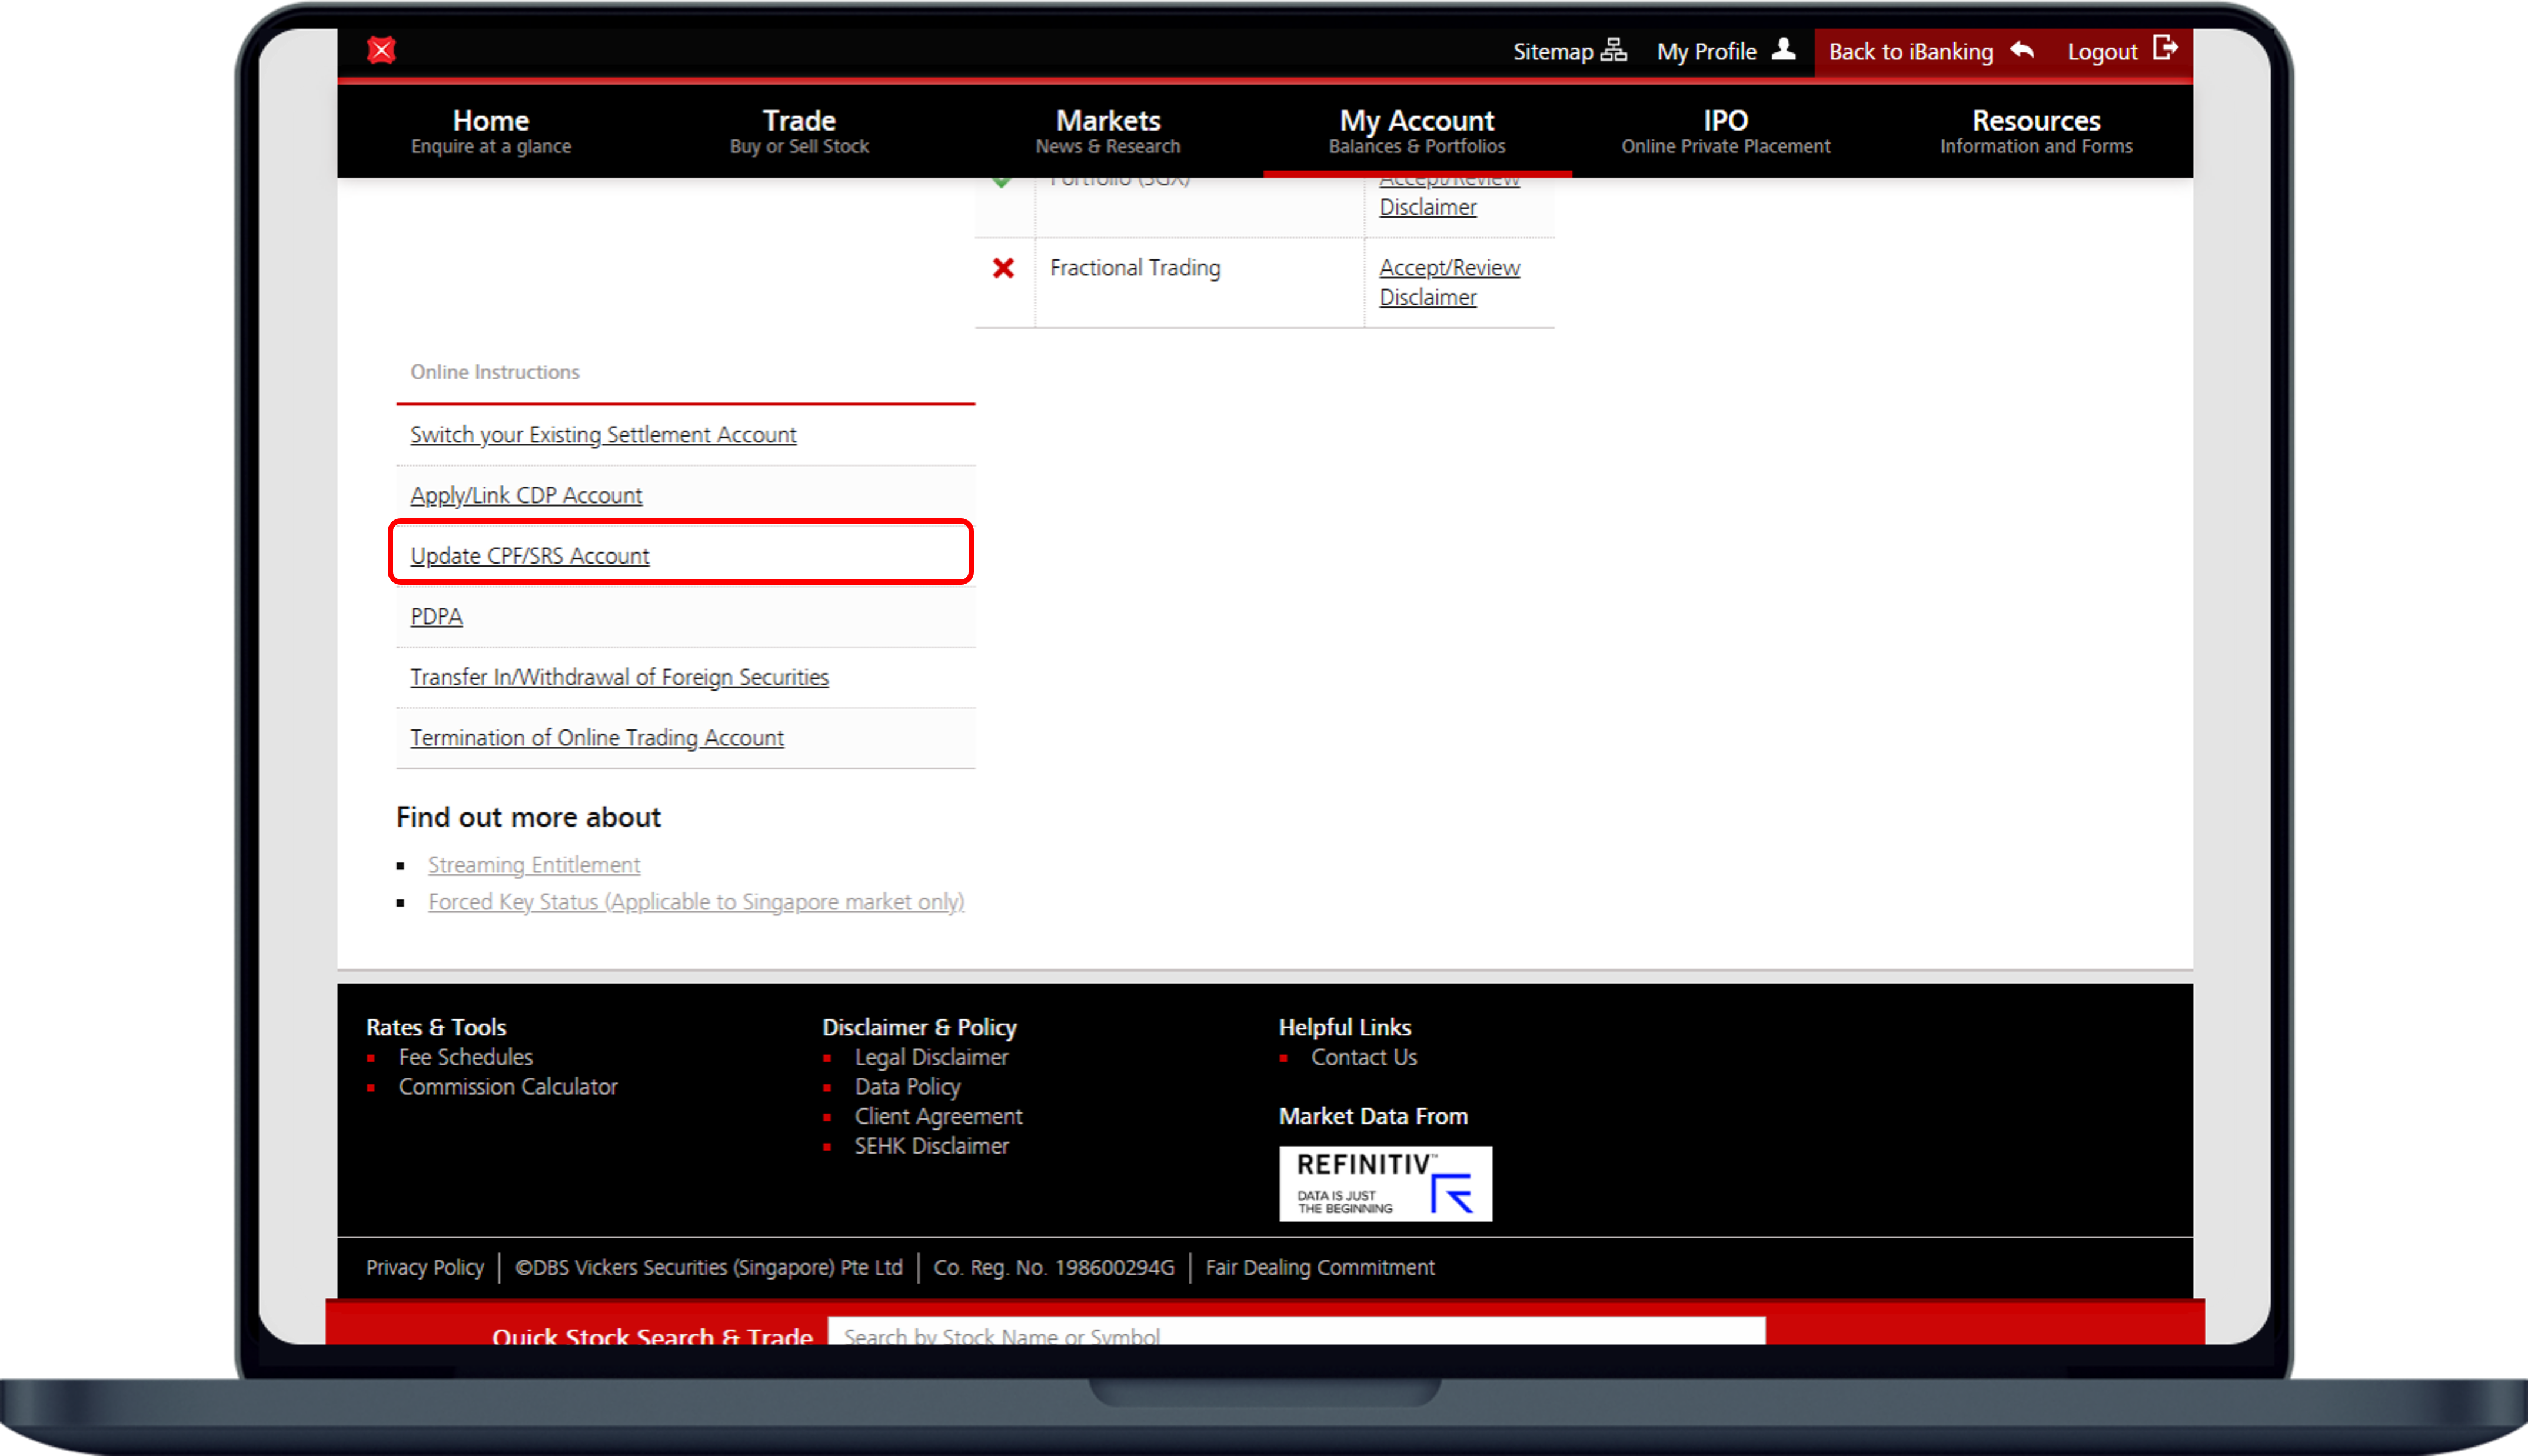The width and height of the screenshot is (2528, 1456).
Task: Open Streaming Entitlement link
Action: pos(534,864)
